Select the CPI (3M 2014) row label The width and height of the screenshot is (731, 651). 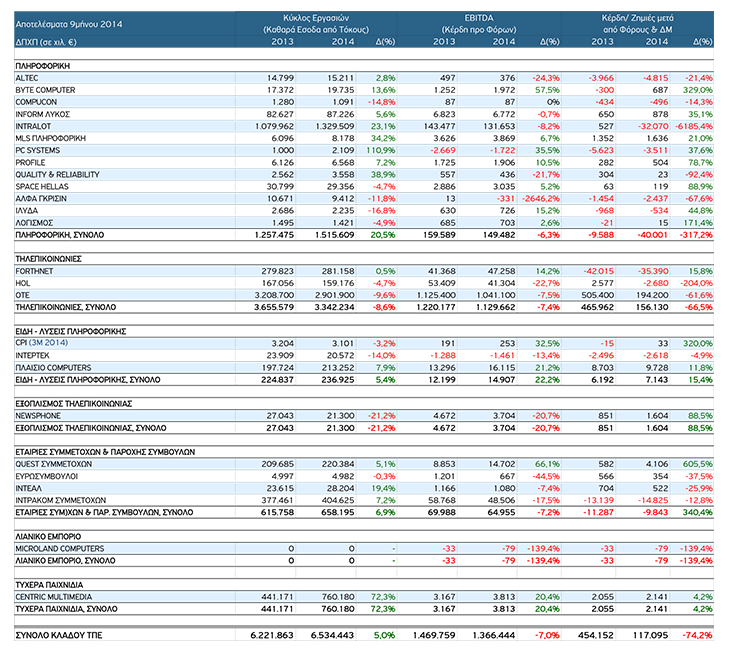41,343
